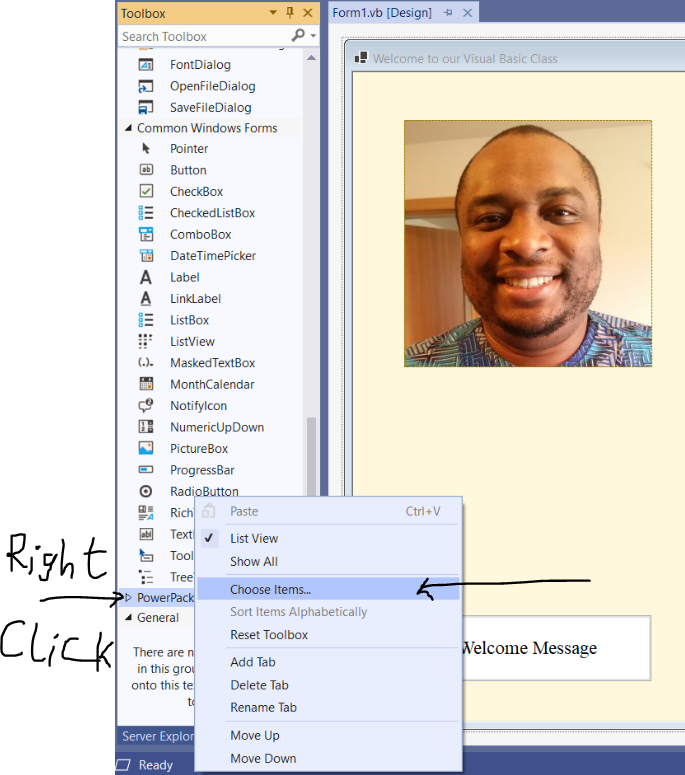Screen dimensions: 685x775
Task: Click the CheckBox control icon
Action: tap(146, 191)
